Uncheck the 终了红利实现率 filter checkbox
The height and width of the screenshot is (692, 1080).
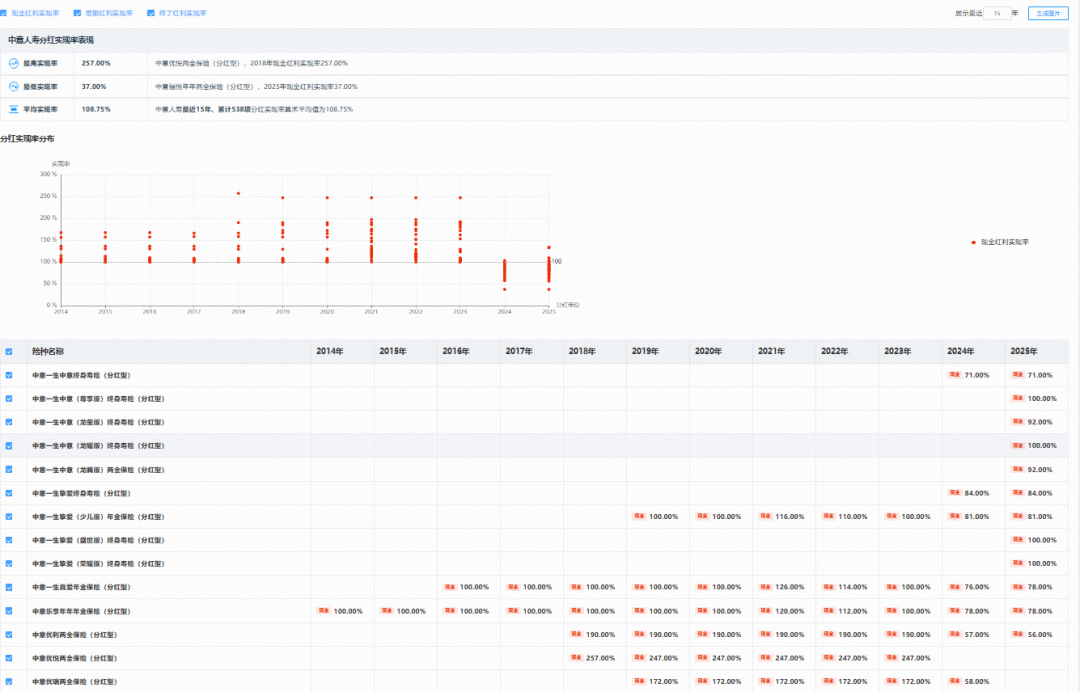(x=151, y=13)
